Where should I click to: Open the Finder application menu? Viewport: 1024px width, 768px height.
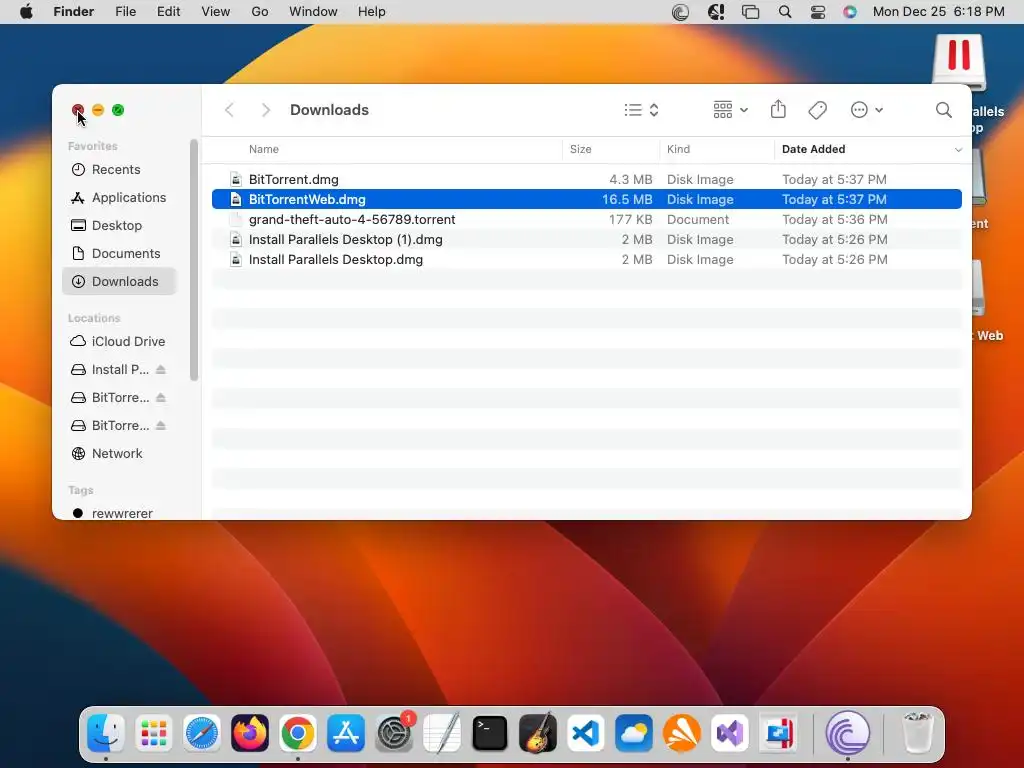coord(74,12)
